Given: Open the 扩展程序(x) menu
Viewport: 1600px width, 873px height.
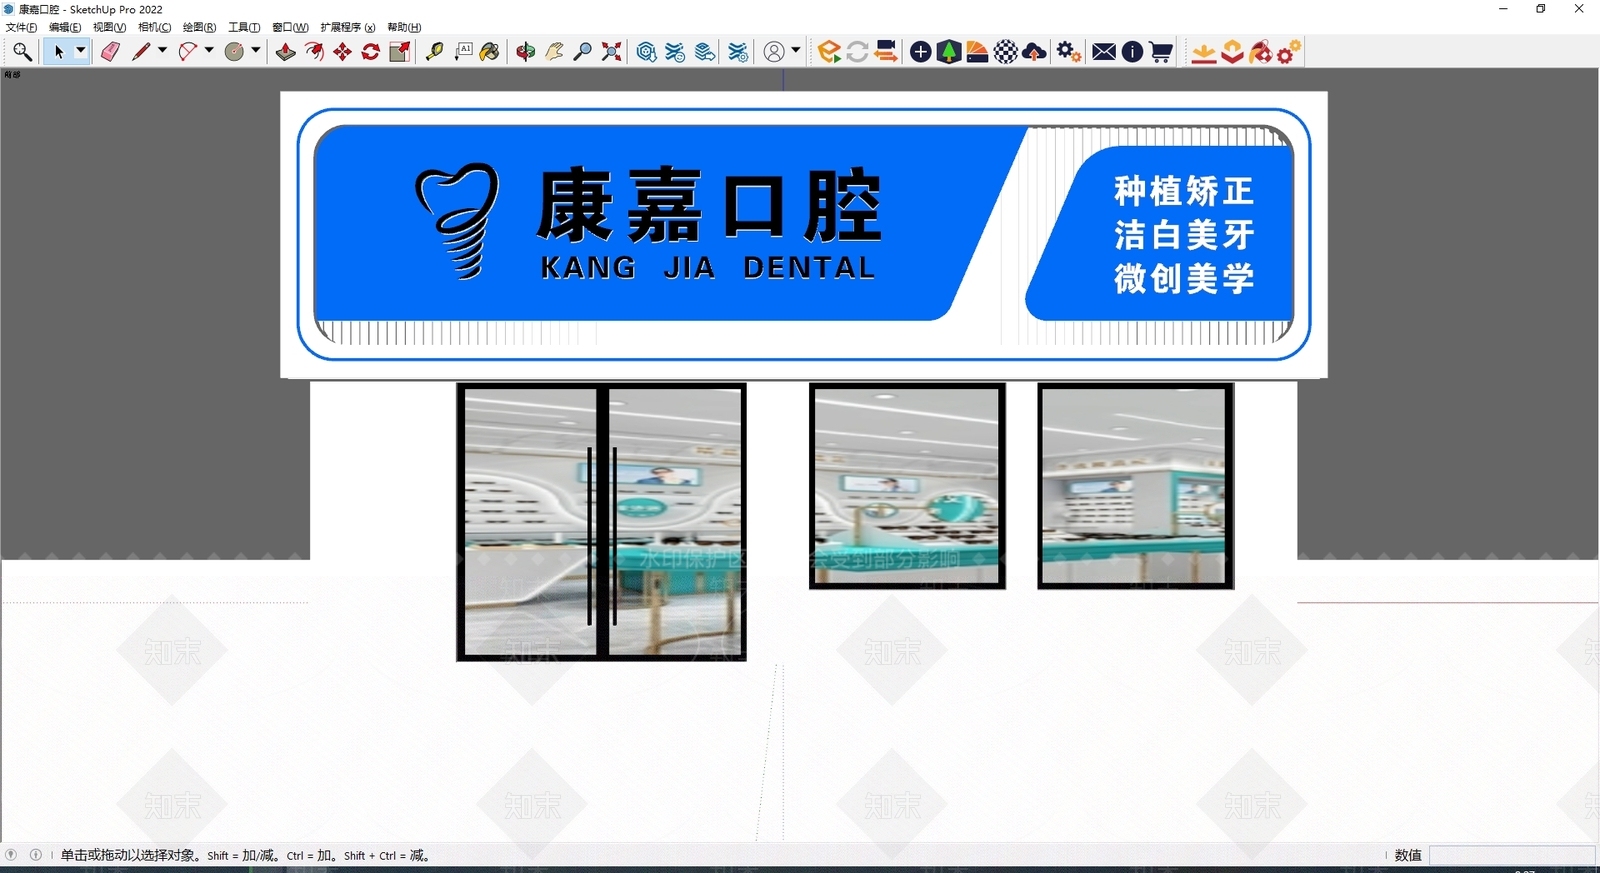Looking at the screenshot, I should [x=347, y=27].
